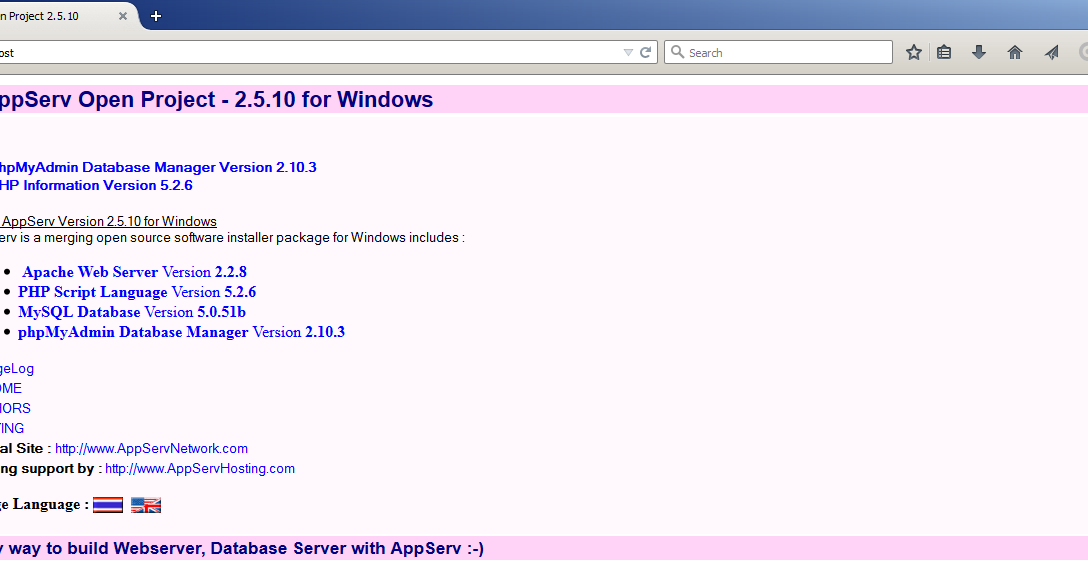Image resolution: width=1088 pixels, height=571 pixels.
Task: Open the ChangeLog link
Action: [x=17, y=368]
